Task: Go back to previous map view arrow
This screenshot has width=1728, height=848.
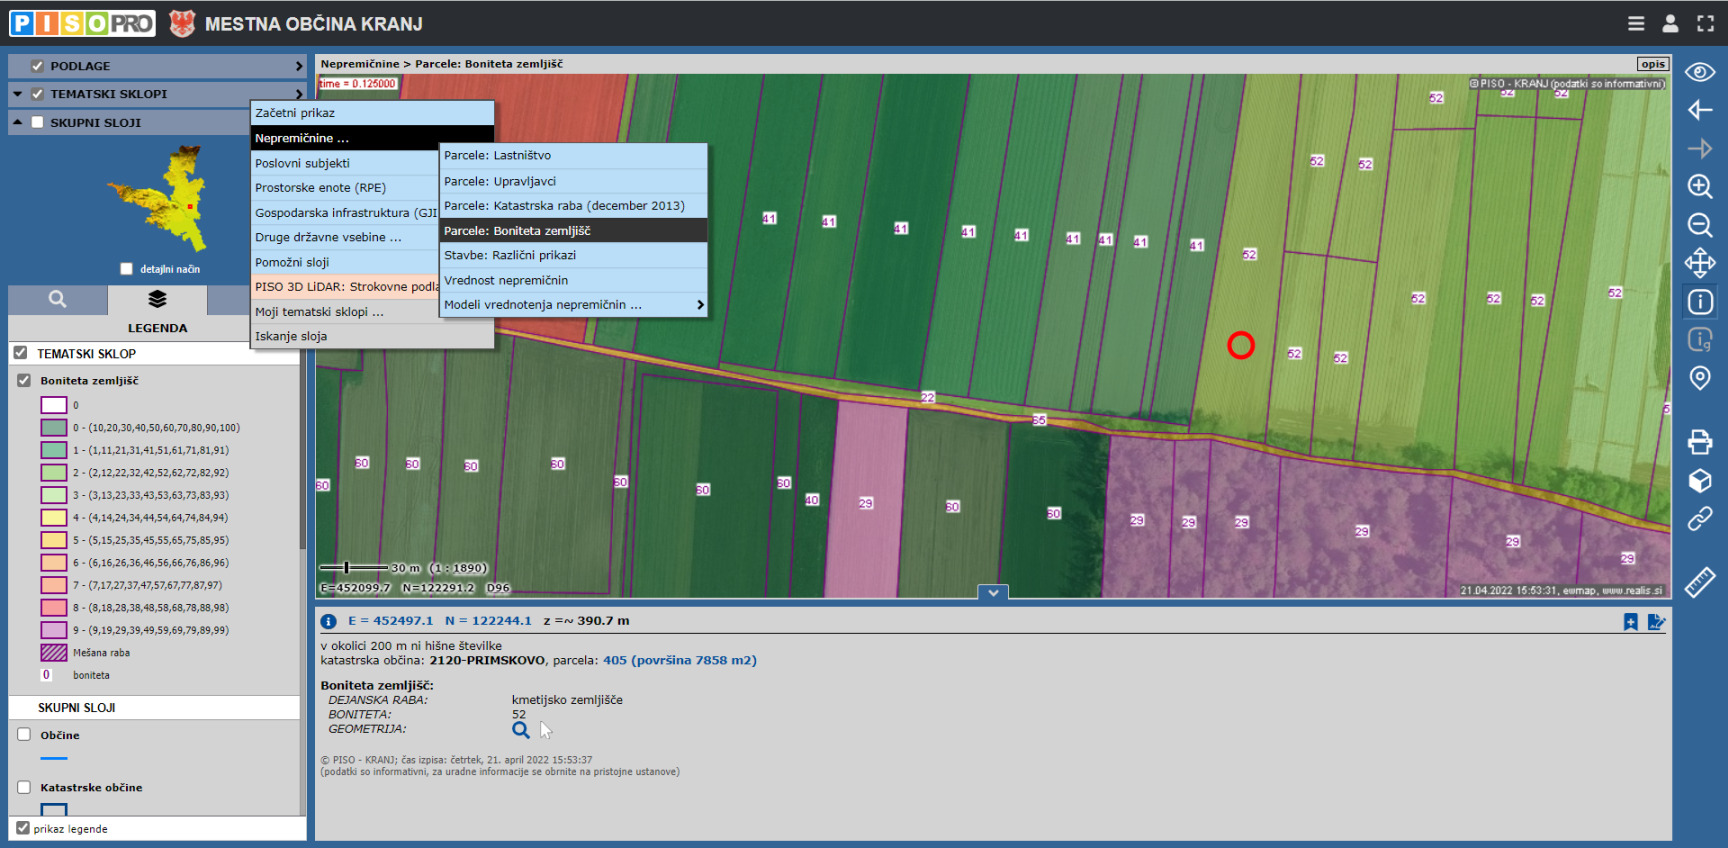Action: click(1699, 110)
